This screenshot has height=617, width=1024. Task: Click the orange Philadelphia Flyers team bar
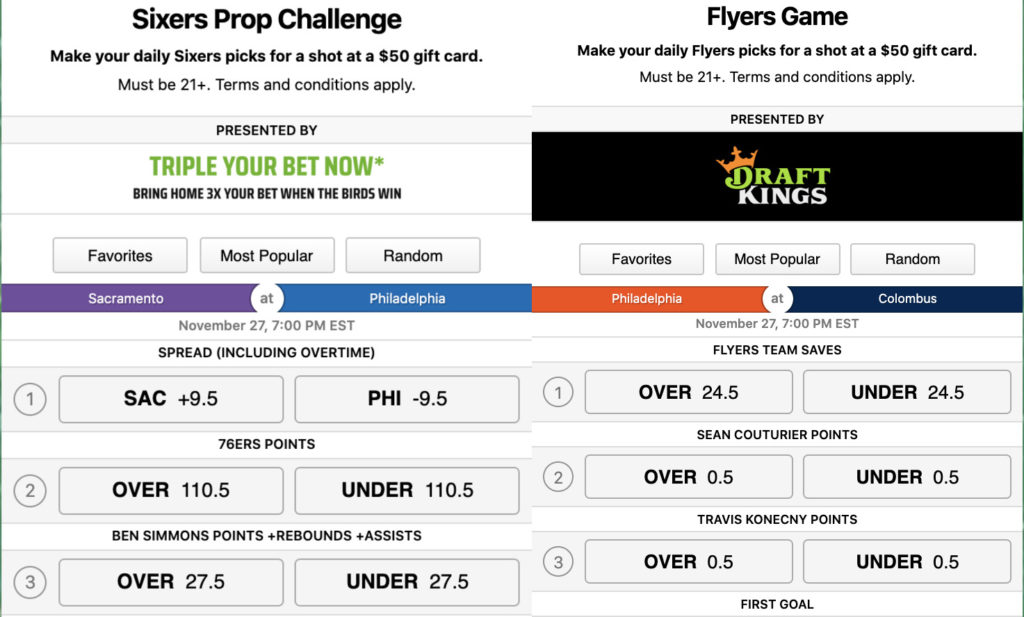647,298
